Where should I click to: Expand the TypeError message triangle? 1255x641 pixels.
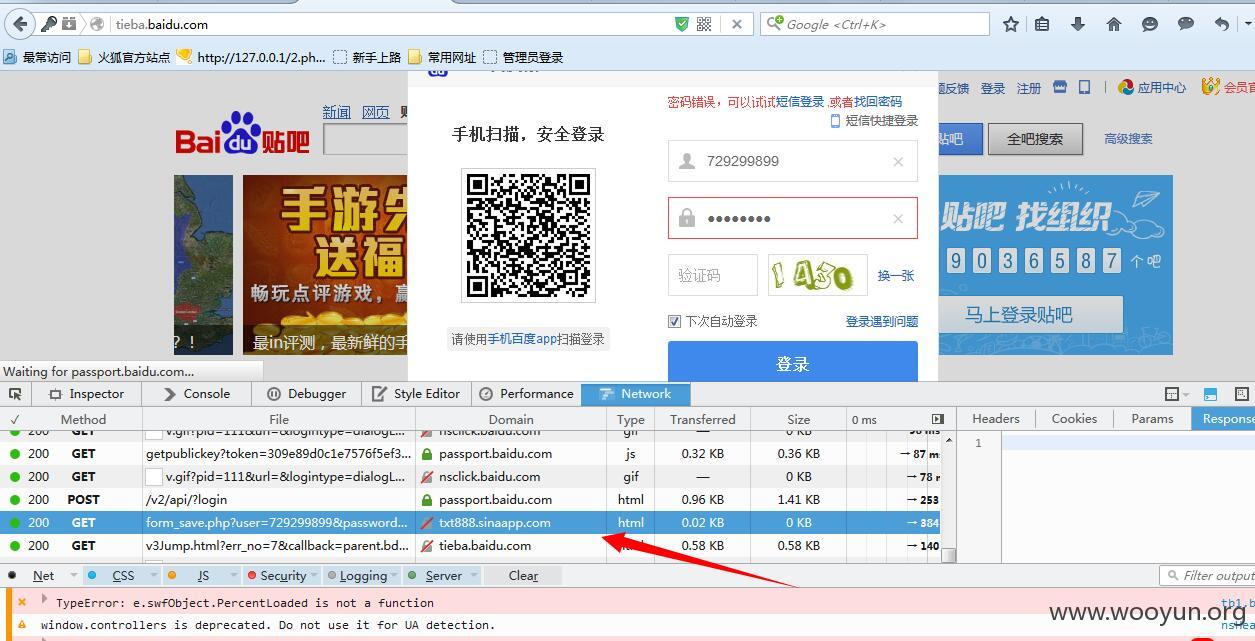pos(44,600)
